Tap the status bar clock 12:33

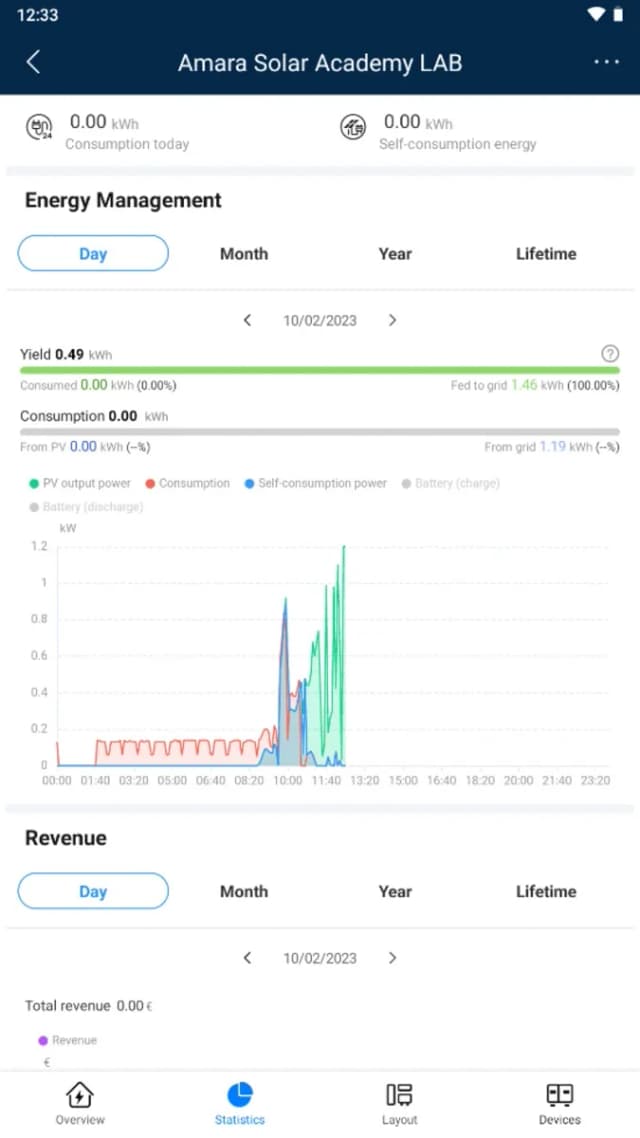tap(37, 15)
